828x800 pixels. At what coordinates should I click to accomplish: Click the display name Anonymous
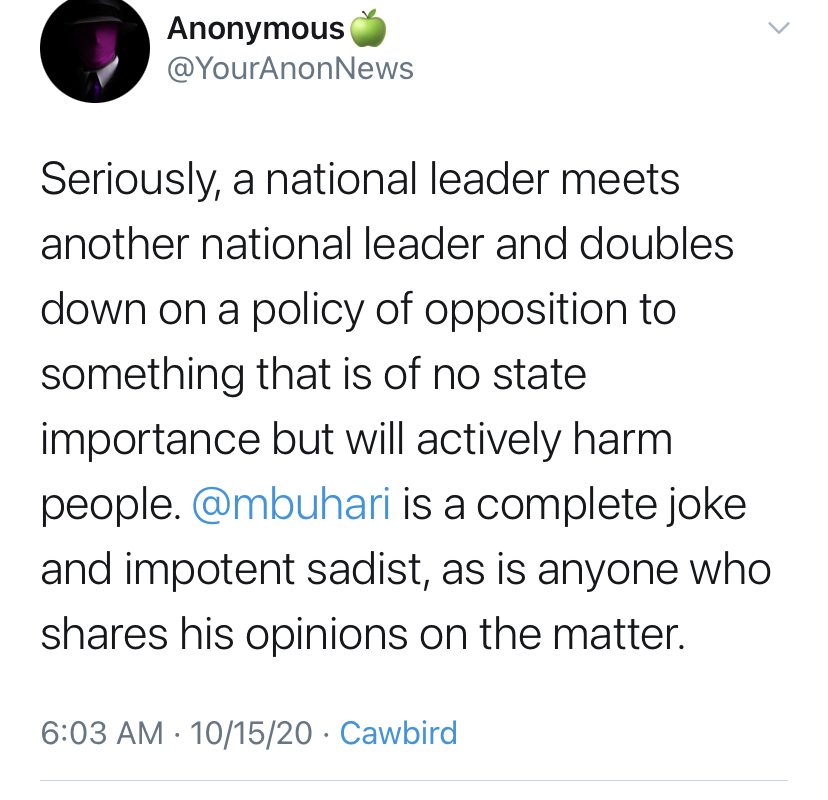click(x=255, y=29)
